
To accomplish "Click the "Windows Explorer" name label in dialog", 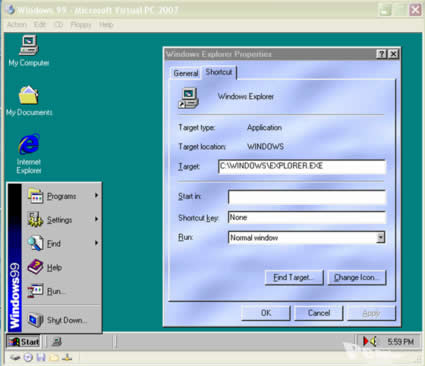I will [246, 97].
